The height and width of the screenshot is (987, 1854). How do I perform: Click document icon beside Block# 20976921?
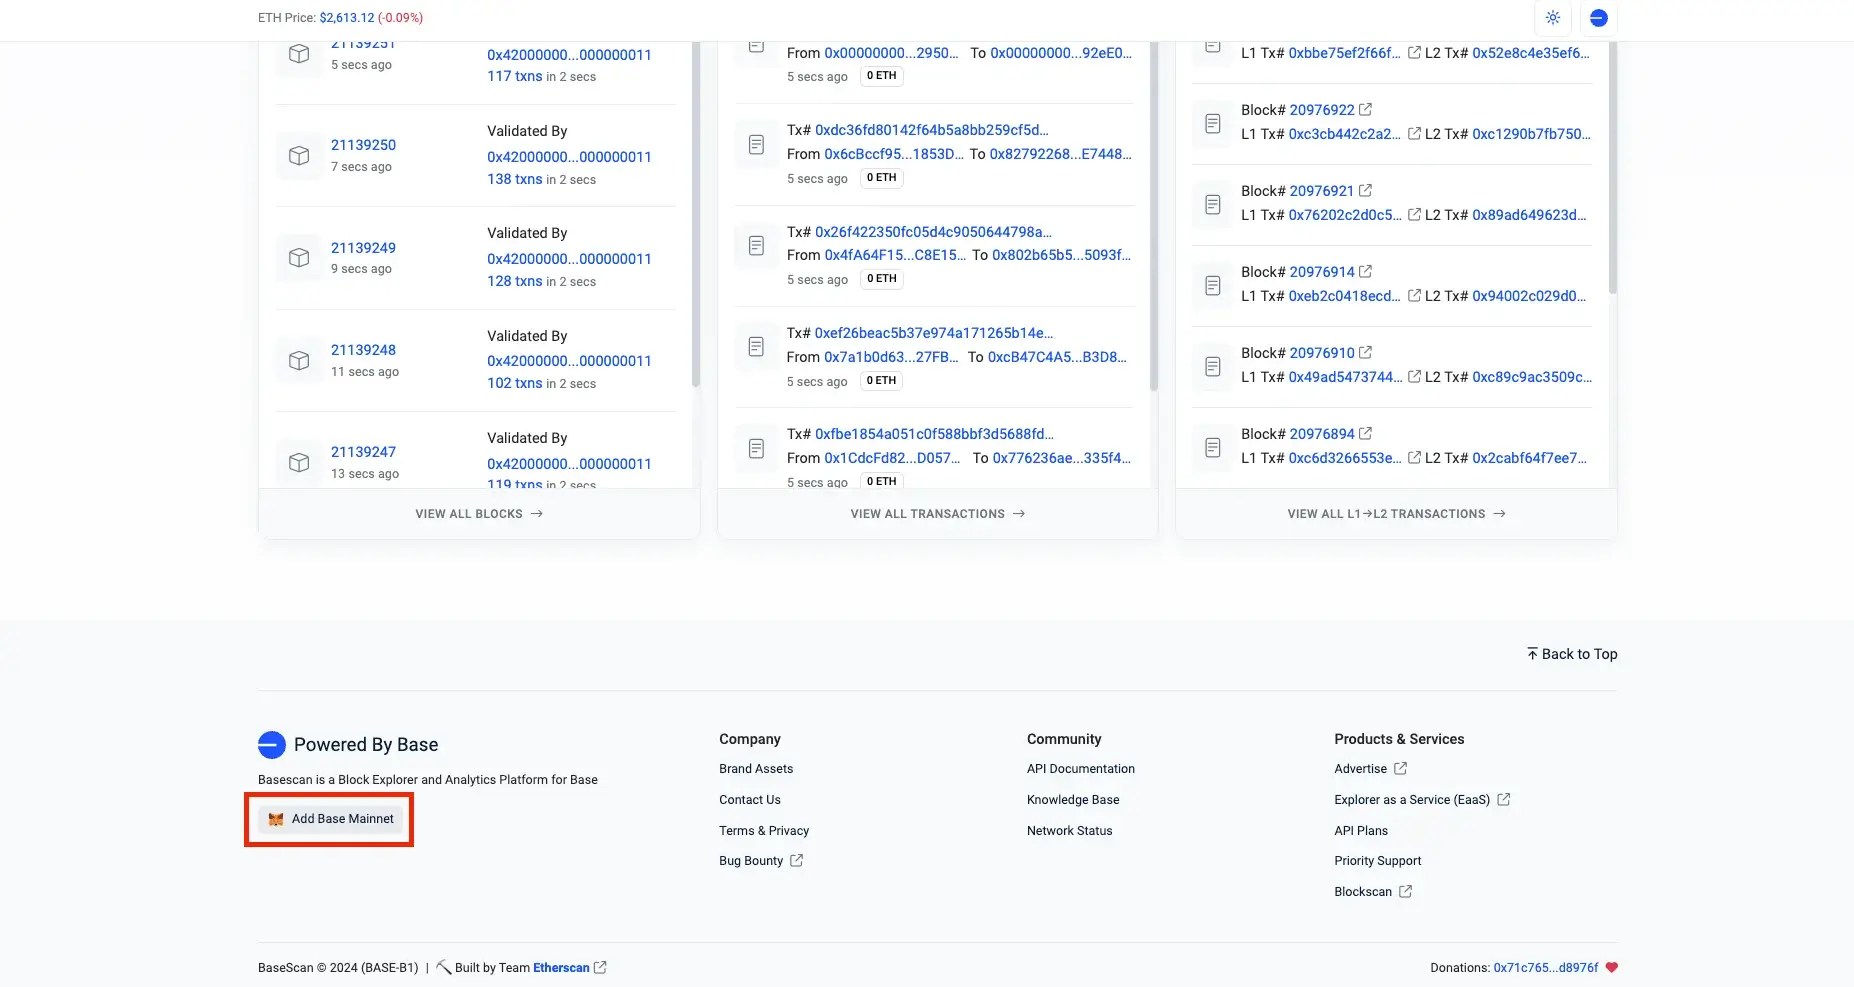tap(1212, 205)
